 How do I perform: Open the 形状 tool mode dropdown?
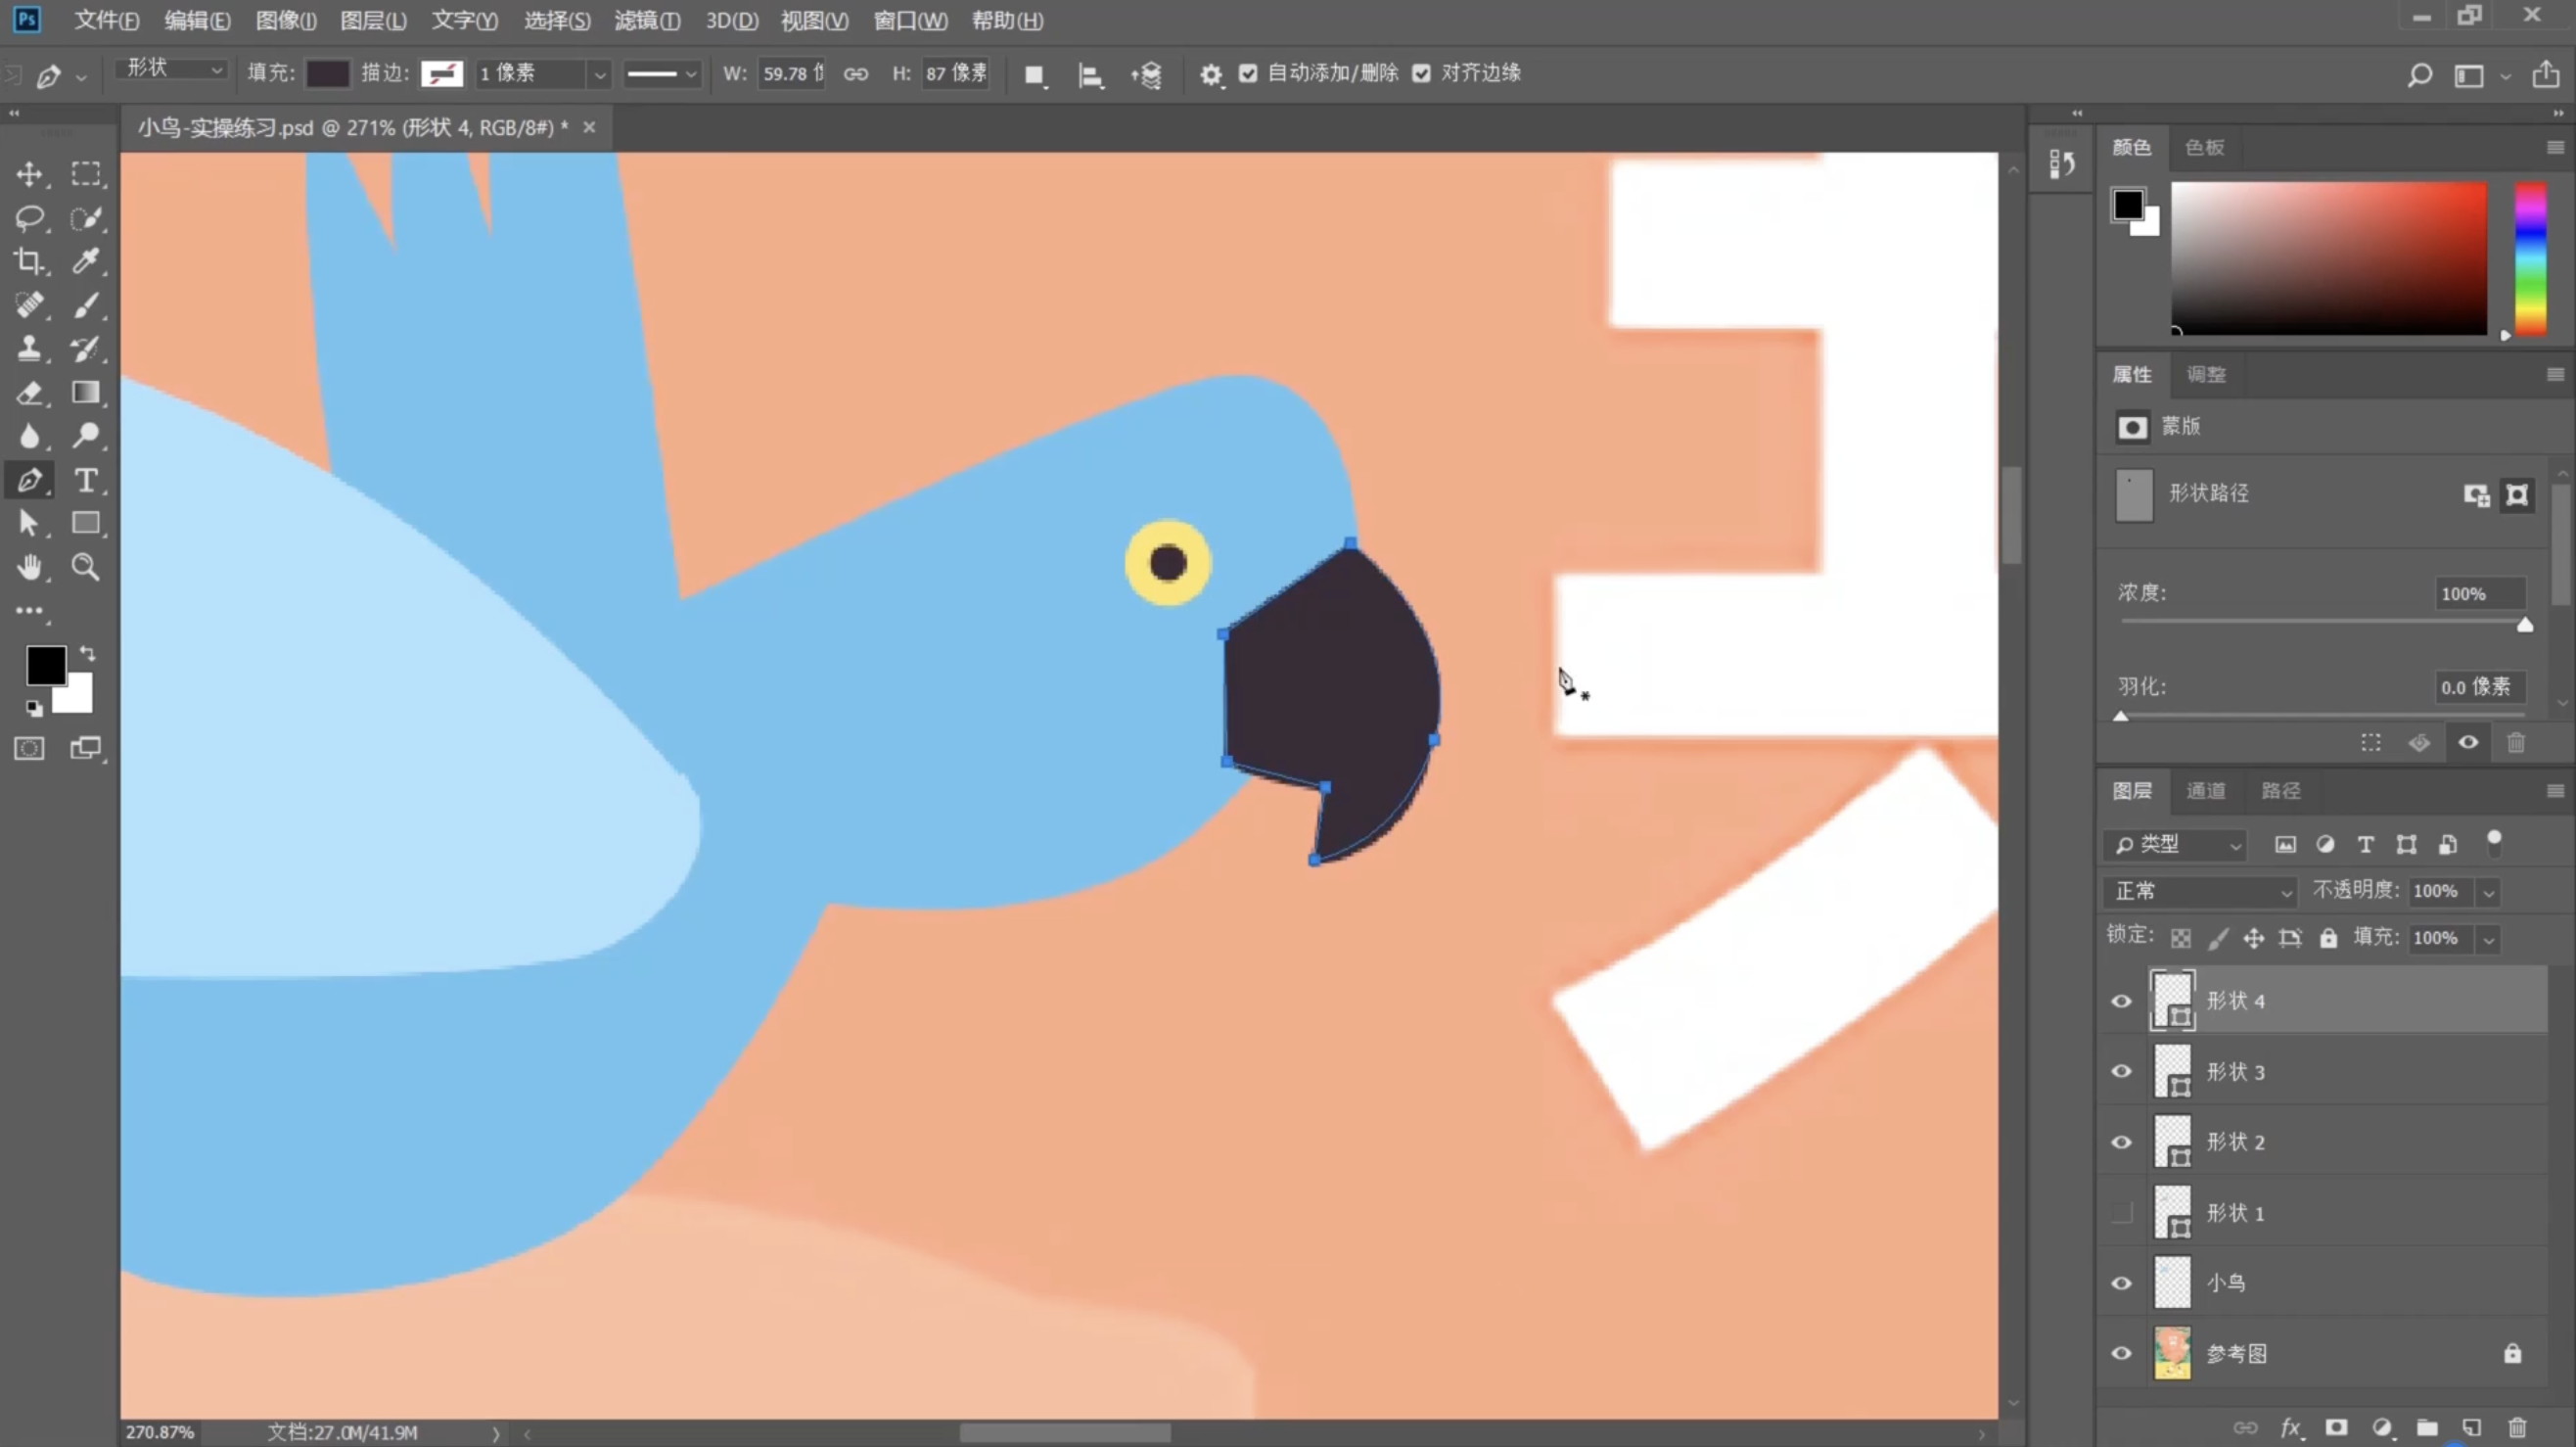[172, 69]
